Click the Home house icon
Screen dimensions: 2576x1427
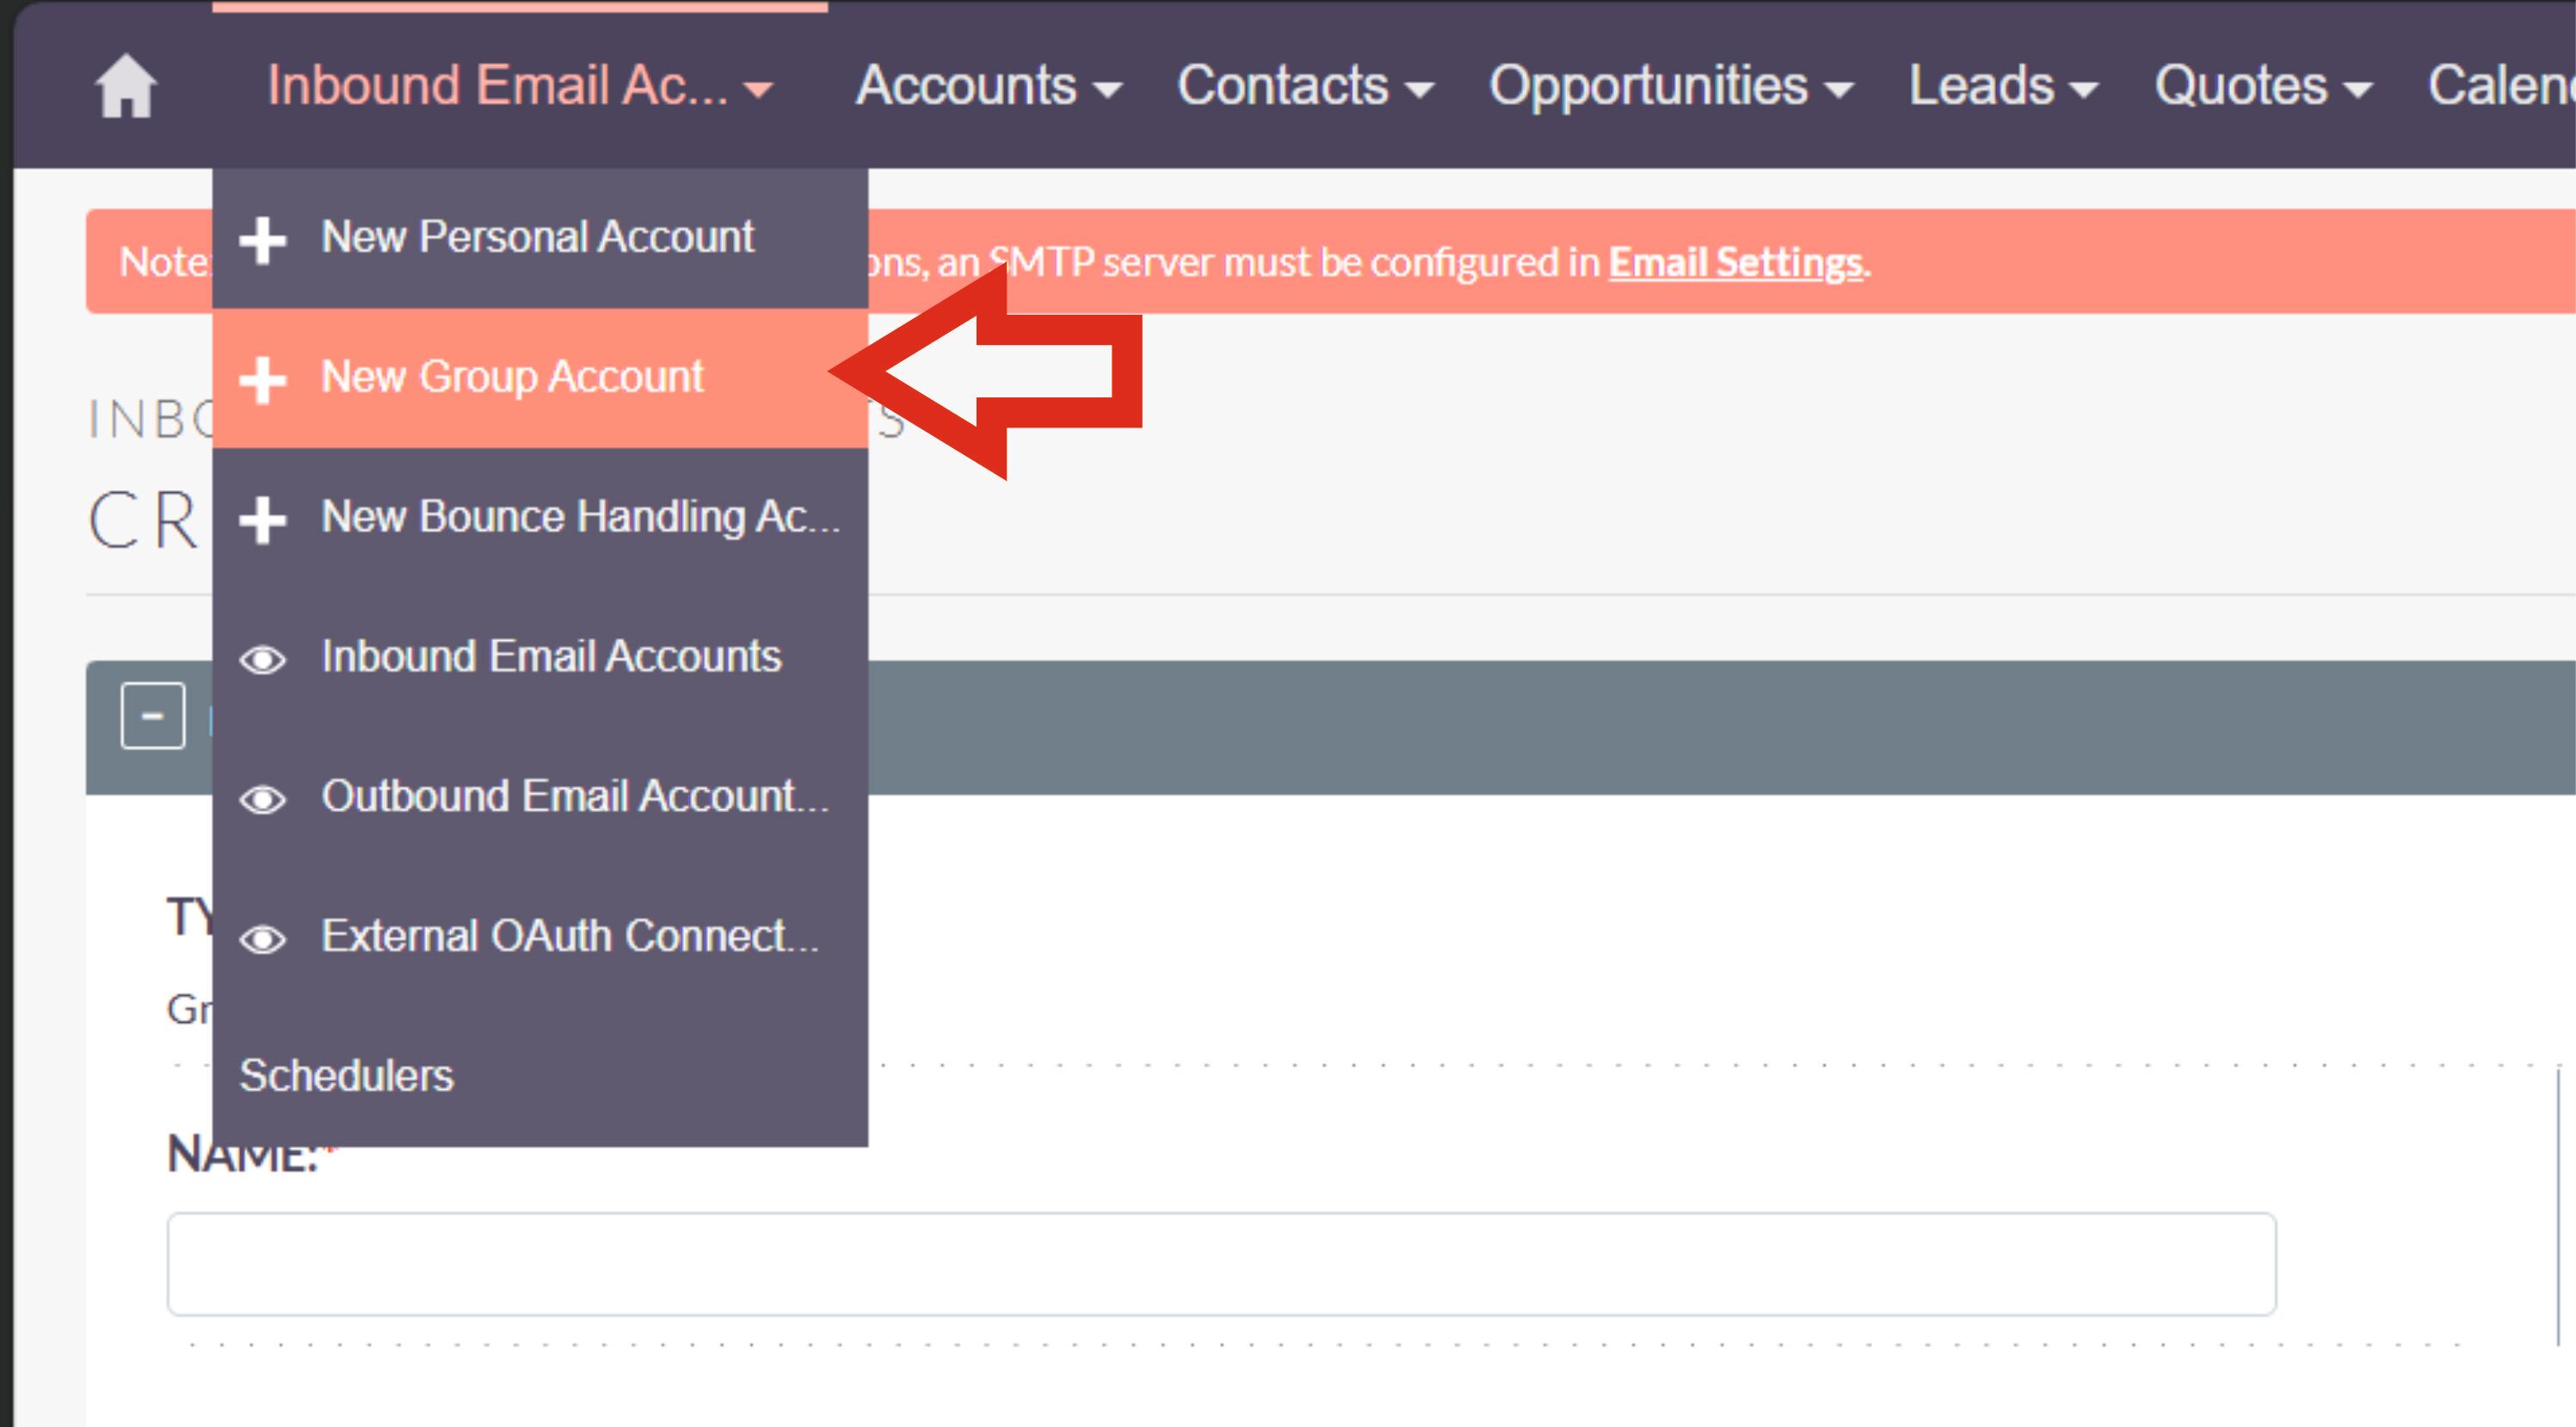tap(126, 86)
